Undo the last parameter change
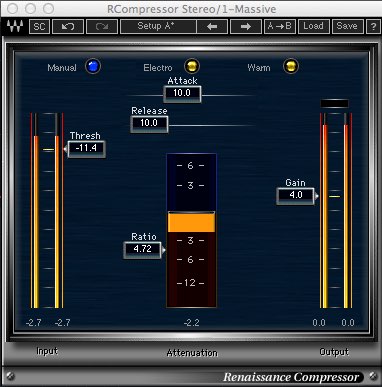Screen dimensions: 382x387 (68, 26)
